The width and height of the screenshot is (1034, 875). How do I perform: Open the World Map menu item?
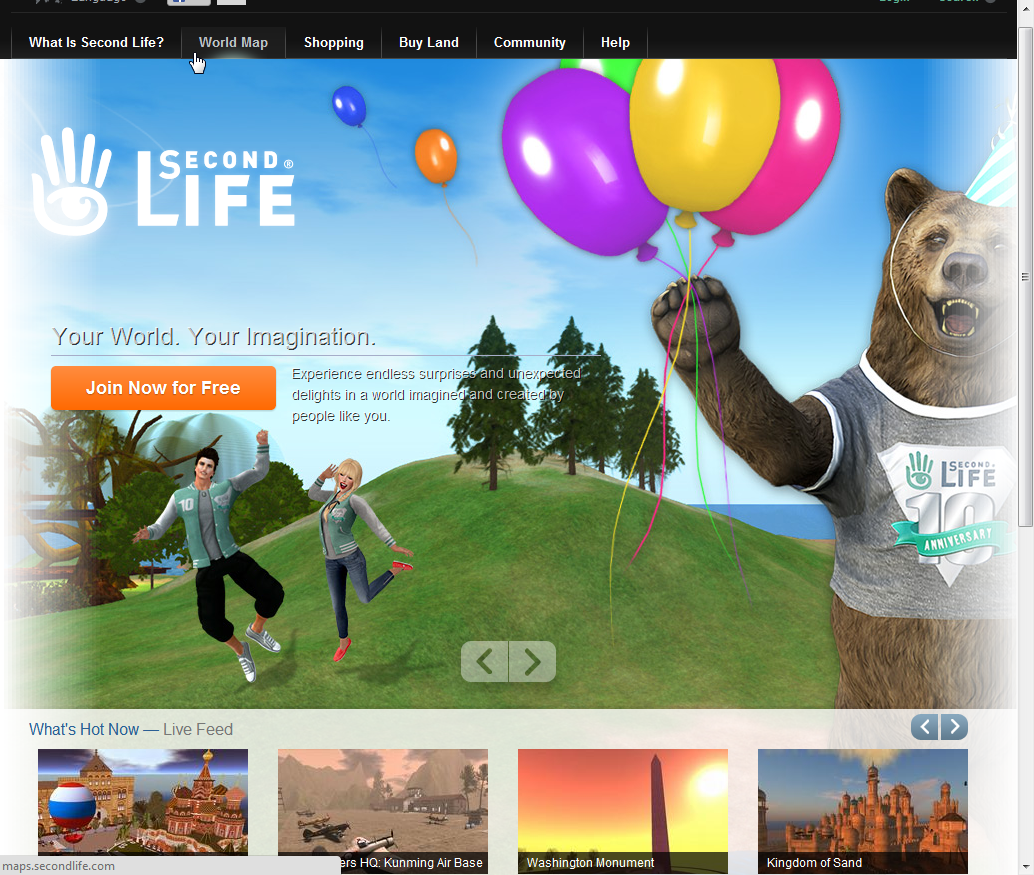point(233,42)
